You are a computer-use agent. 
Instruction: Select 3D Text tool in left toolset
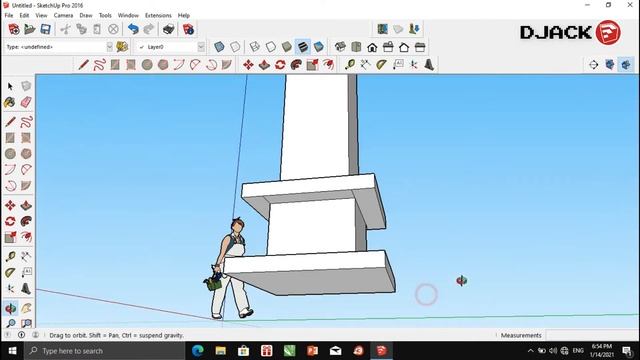coord(26,289)
